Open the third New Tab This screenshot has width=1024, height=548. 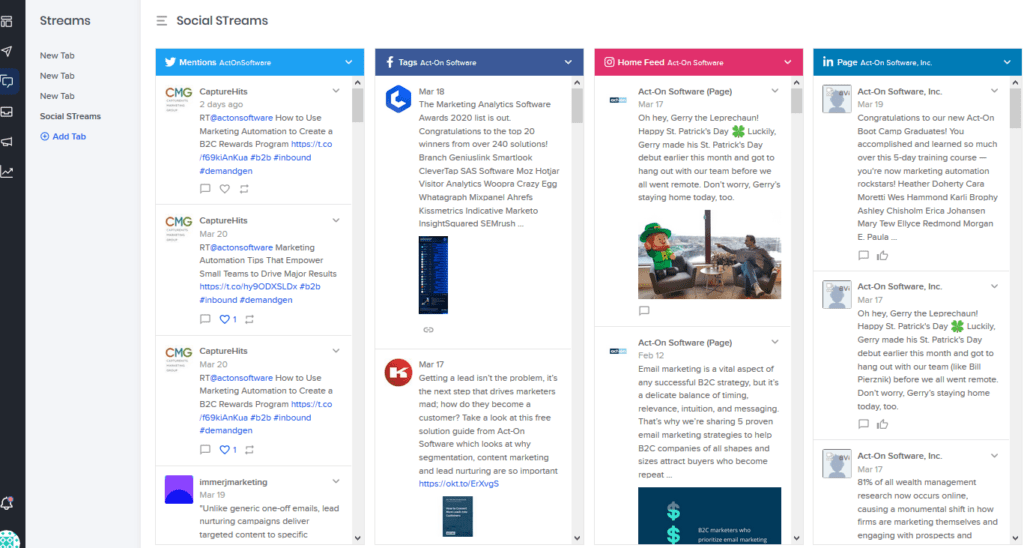57,96
